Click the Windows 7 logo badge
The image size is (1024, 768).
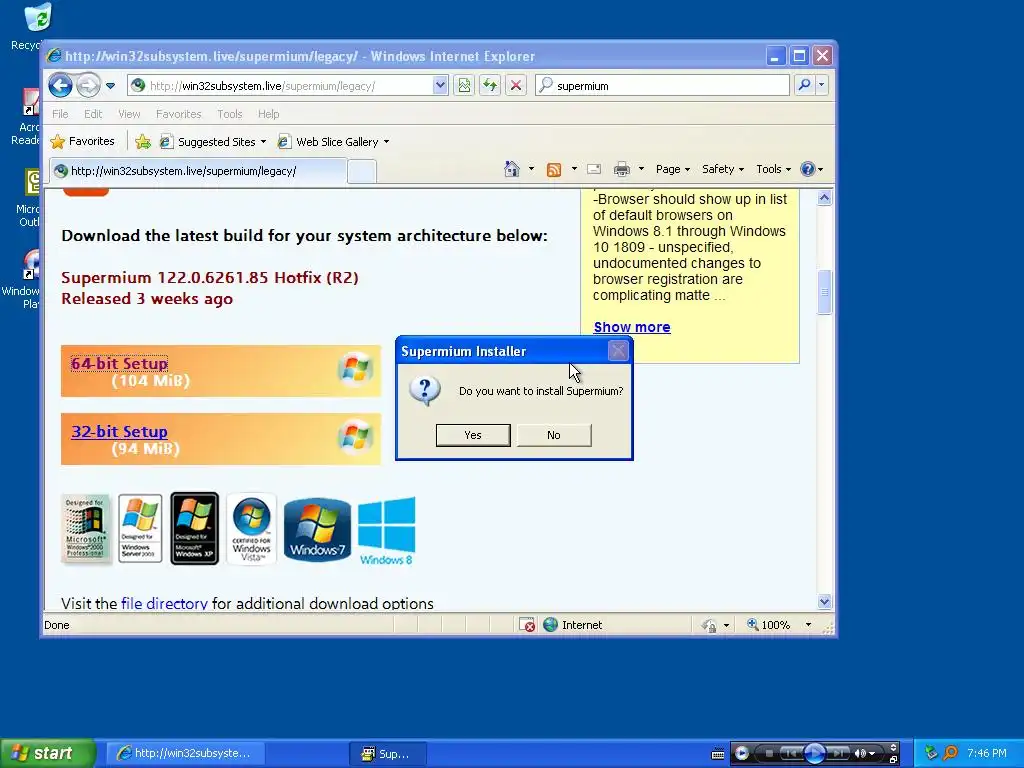(x=317, y=530)
